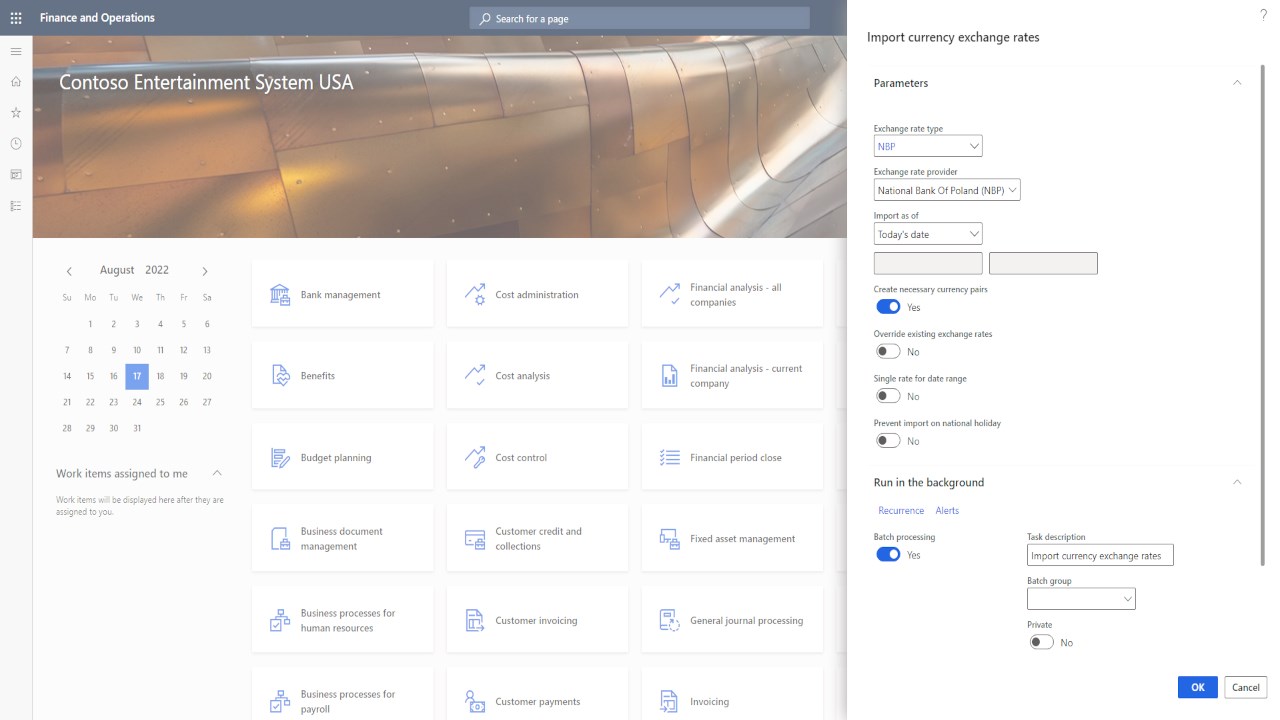
Task: Collapse Run in the background section
Action: pyautogui.click(x=1237, y=482)
